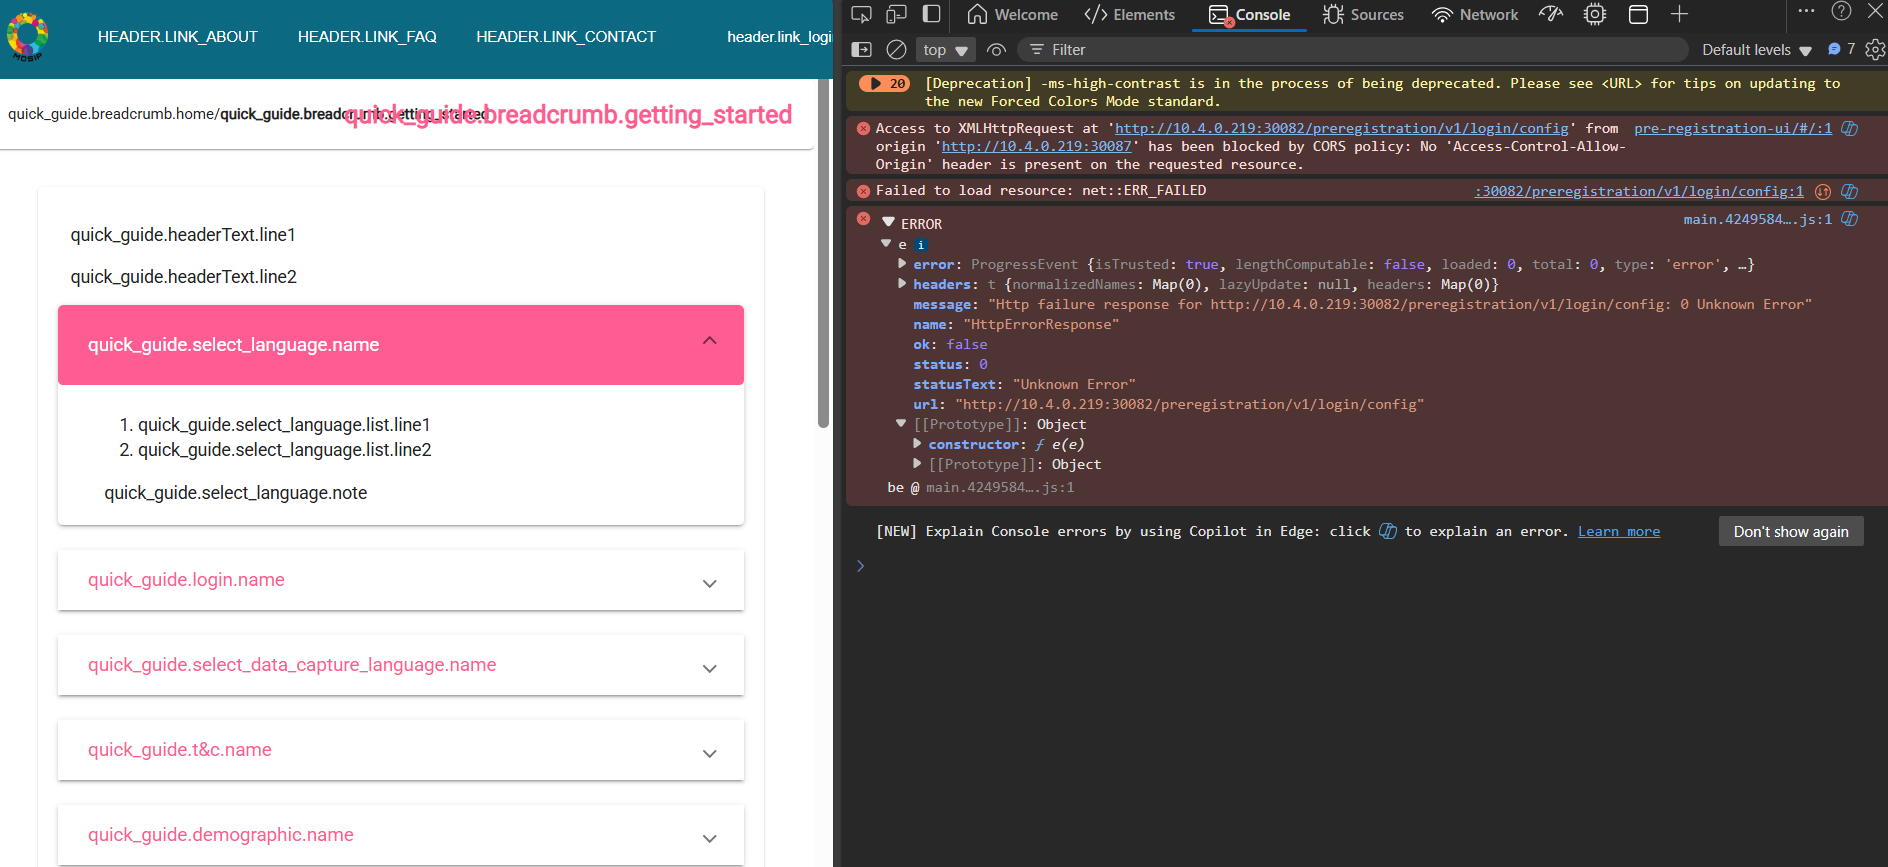This screenshot has height=867, width=1888.
Task: Click the Don't show again button
Action: [1791, 531]
